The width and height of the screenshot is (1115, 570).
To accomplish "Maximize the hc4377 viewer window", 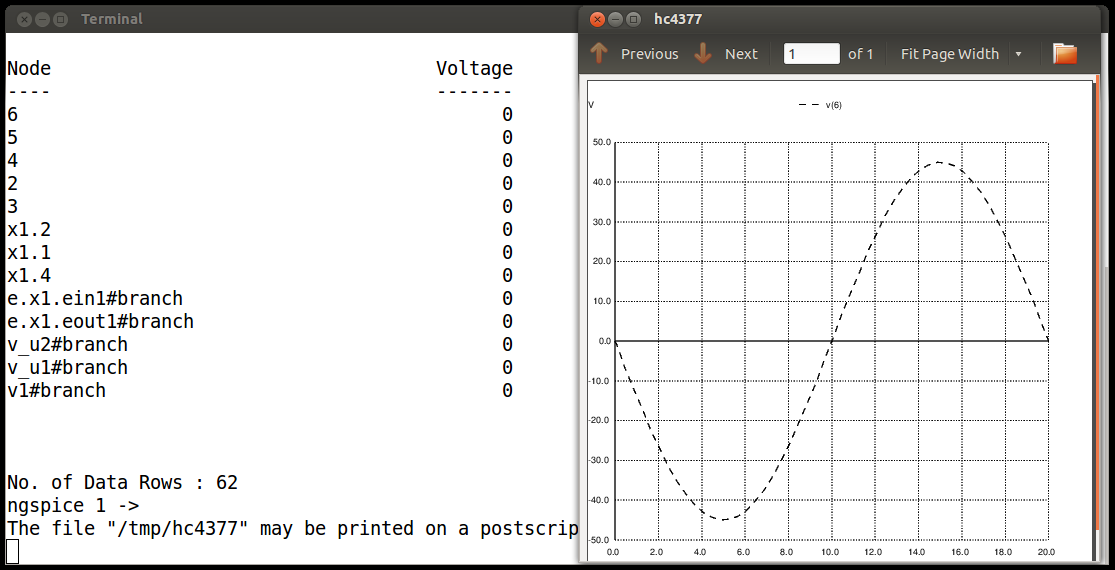I will [x=633, y=20].
